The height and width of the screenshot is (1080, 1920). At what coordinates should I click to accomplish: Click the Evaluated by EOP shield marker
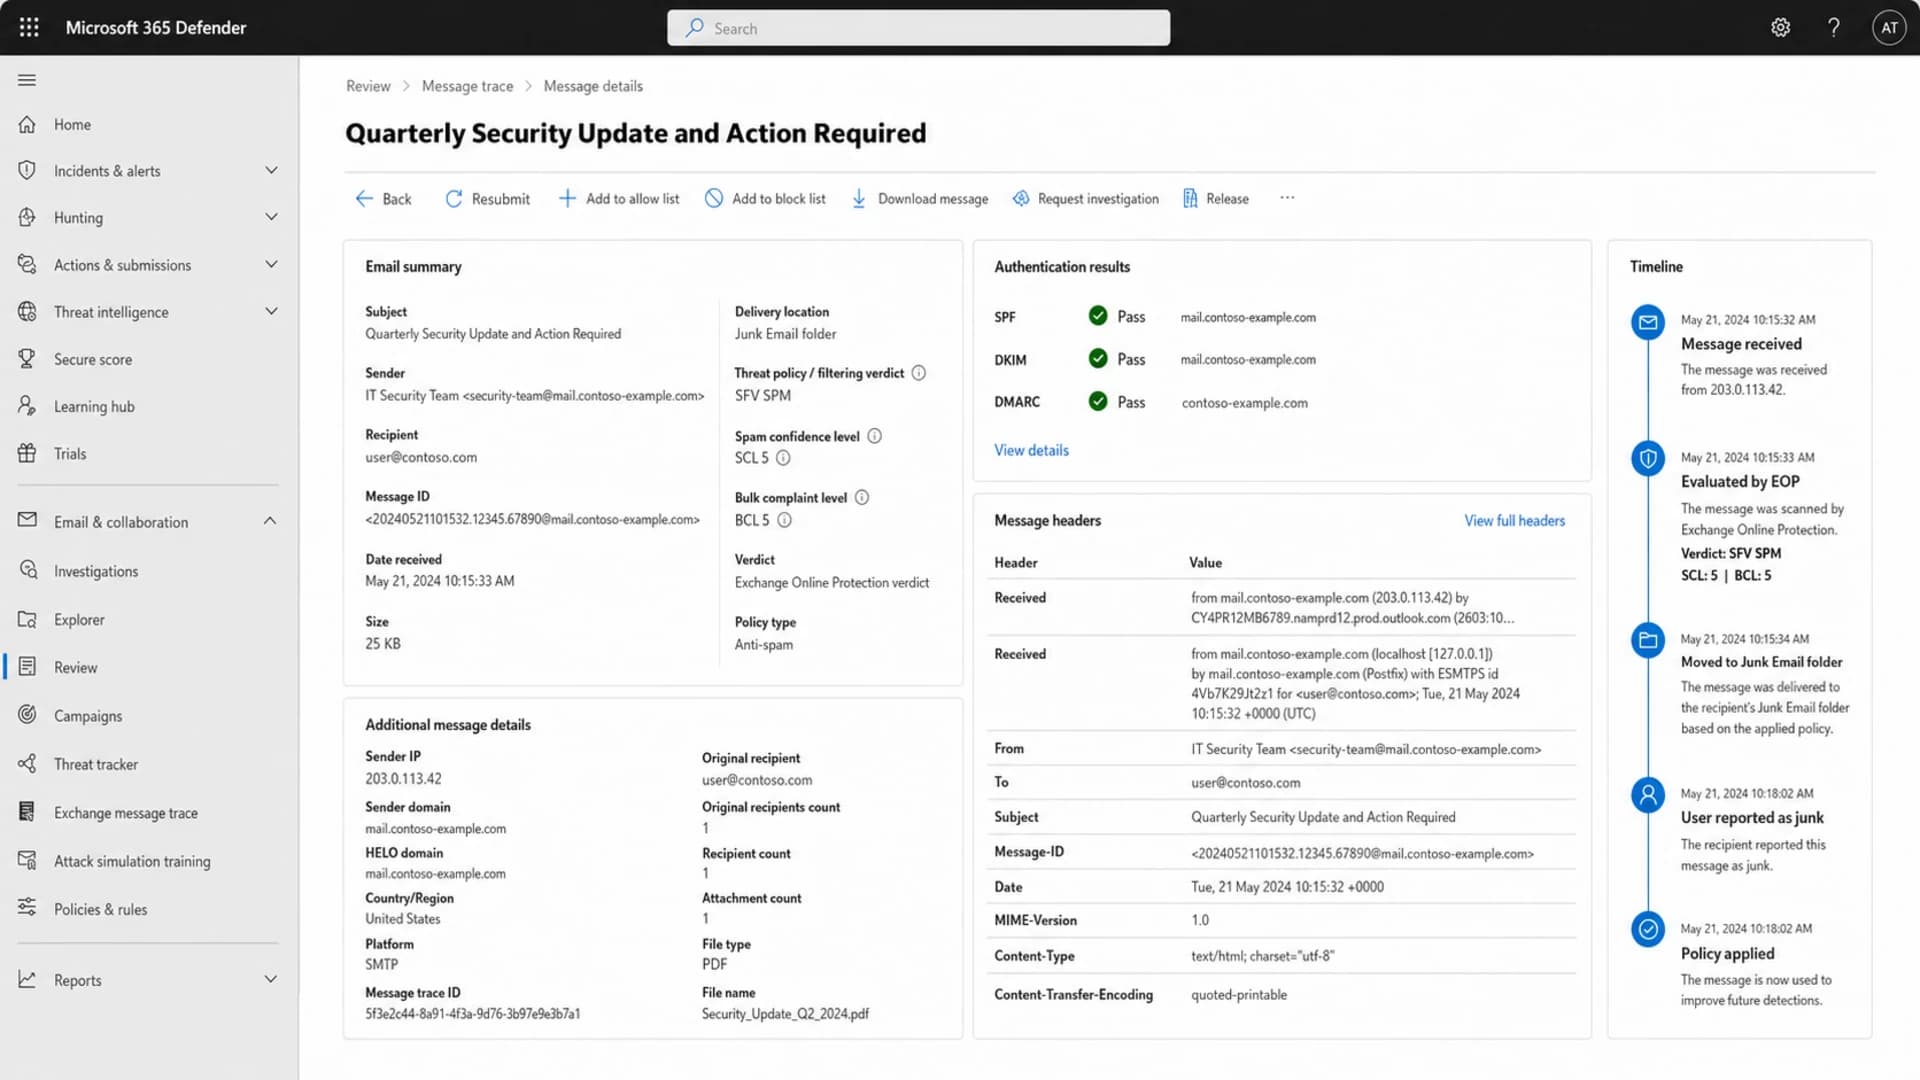1647,458
